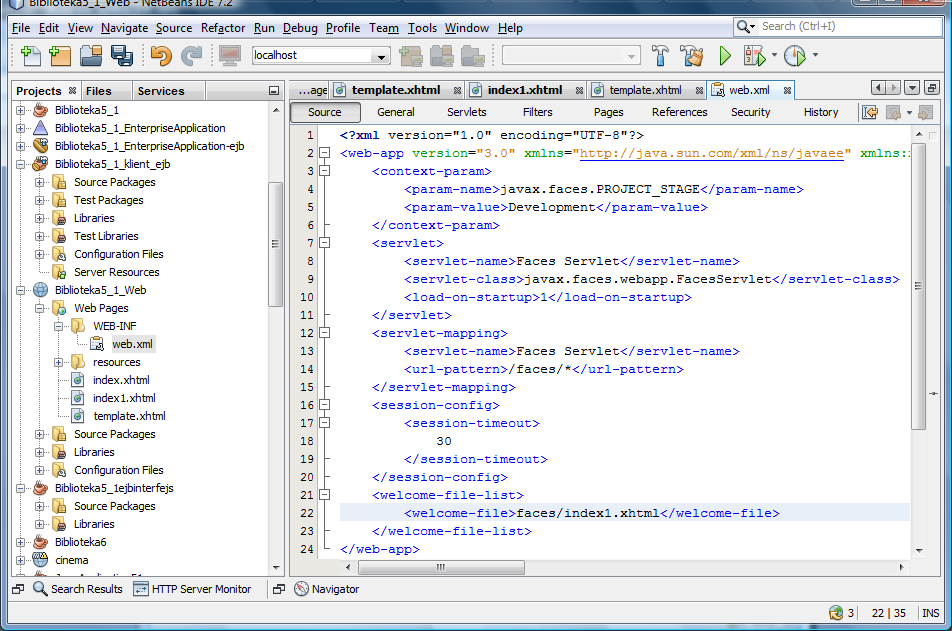This screenshot has width=952, height=631.
Task: Close the Projects panel tab
Action: coord(72,90)
